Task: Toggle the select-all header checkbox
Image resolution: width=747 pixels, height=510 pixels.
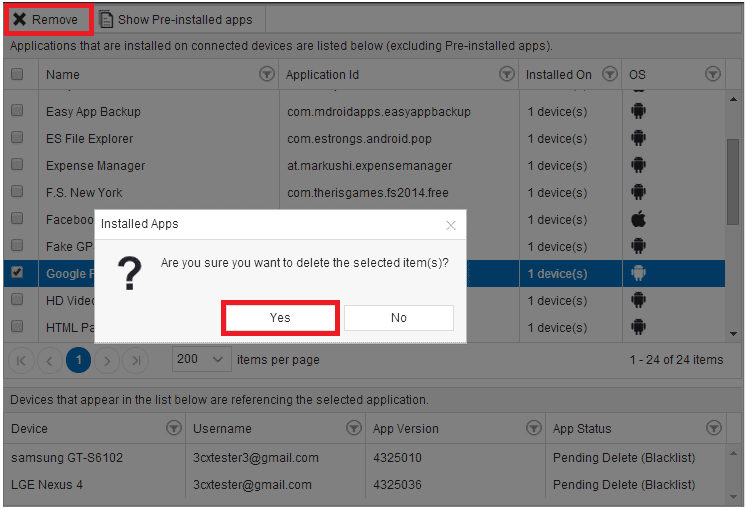Action: coord(17,74)
